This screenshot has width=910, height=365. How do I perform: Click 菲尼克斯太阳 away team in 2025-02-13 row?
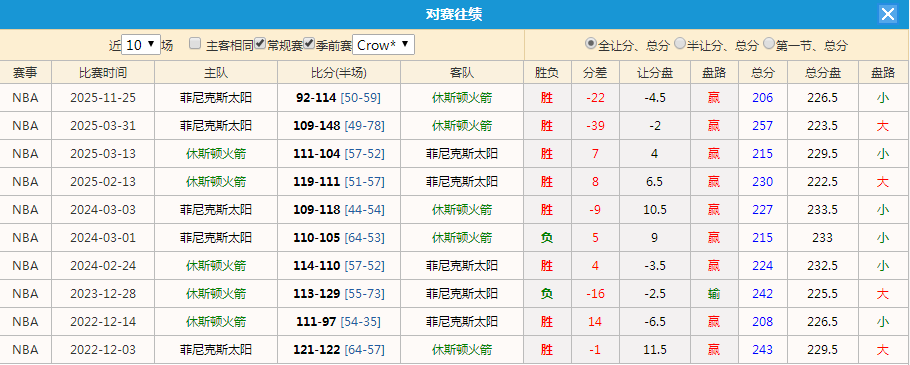(462, 182)
